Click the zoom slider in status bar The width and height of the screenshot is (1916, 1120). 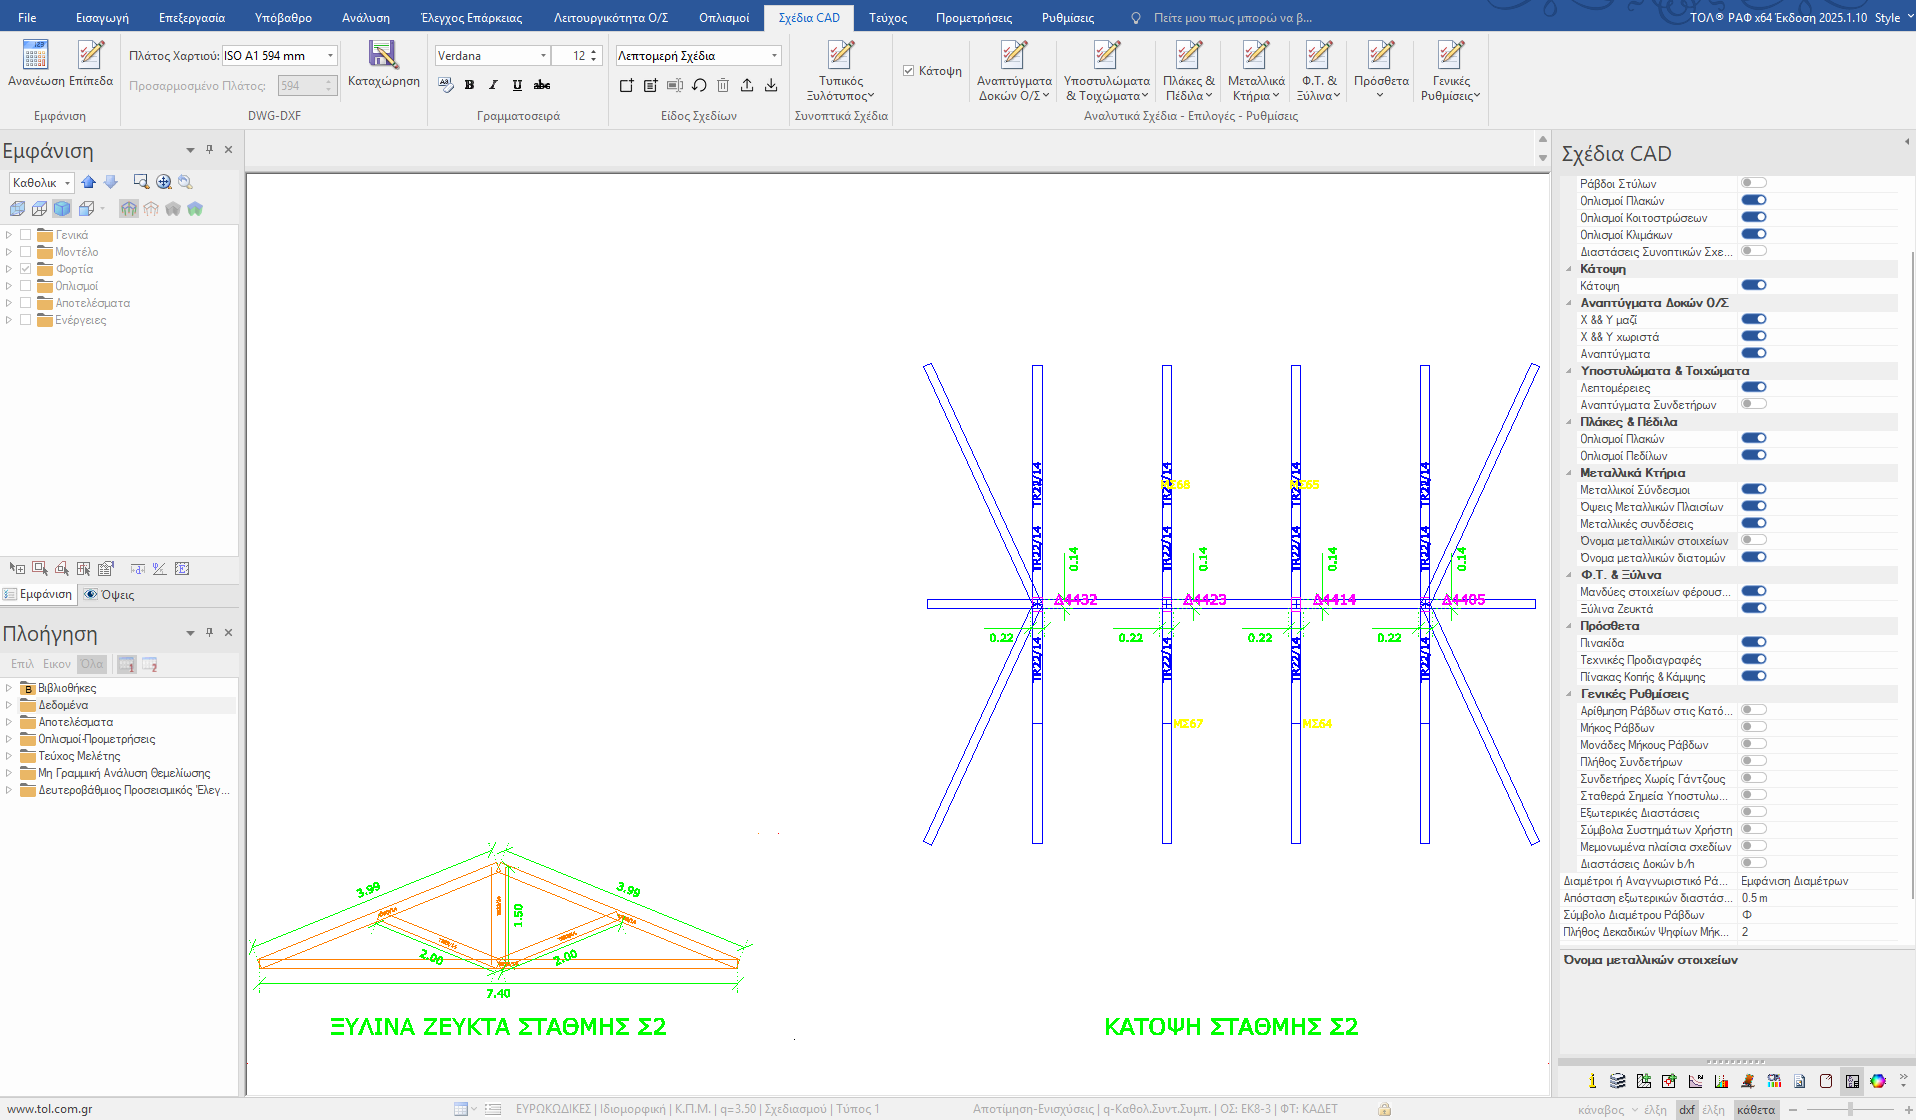pyautogui.click(x=1850, y=1109)
